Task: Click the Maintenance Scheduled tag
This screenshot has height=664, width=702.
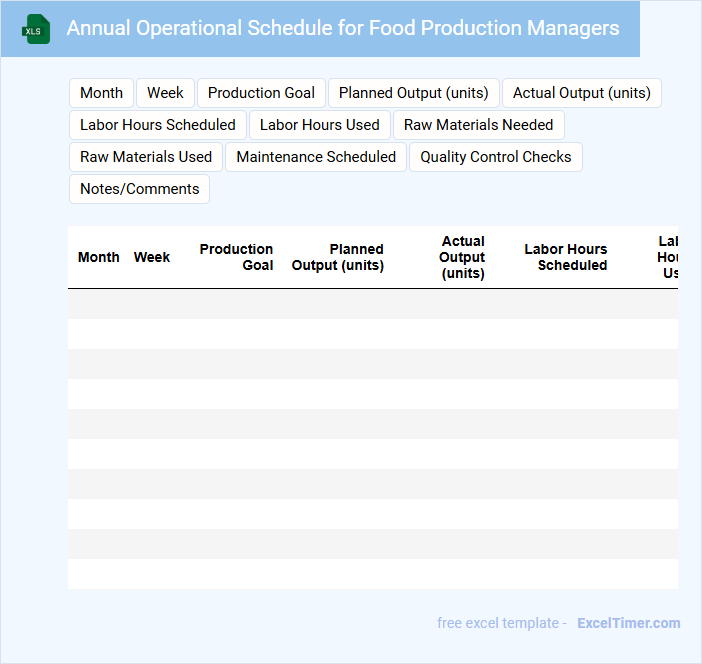Action: pos(316,157)
